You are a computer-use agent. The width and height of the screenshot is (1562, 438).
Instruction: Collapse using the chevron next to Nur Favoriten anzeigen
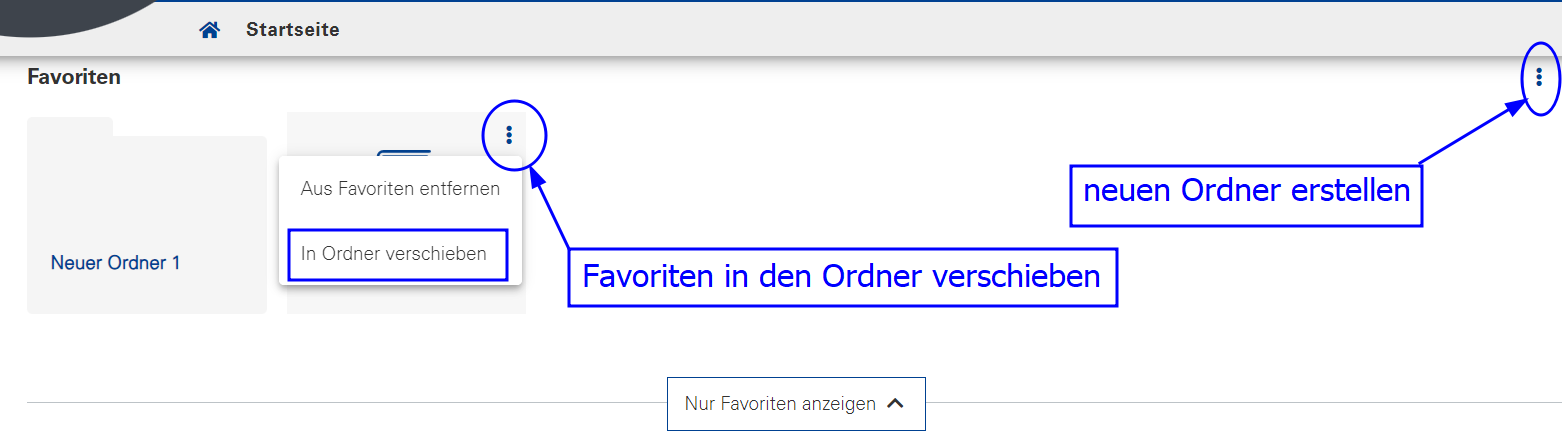896,404
